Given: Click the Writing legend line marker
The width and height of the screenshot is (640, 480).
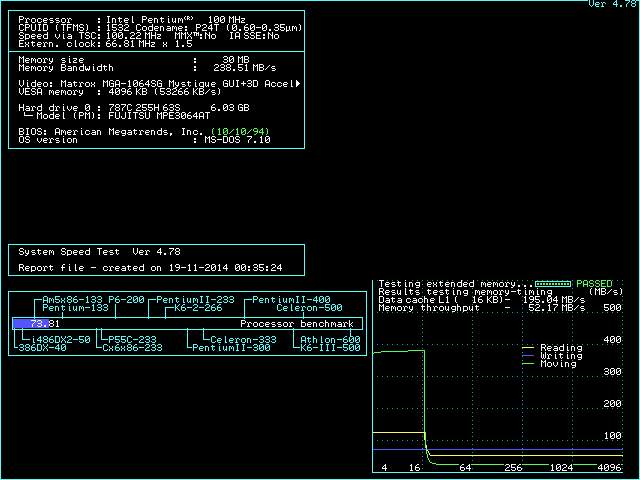Looking at the screenshot, I should (528, 356).
